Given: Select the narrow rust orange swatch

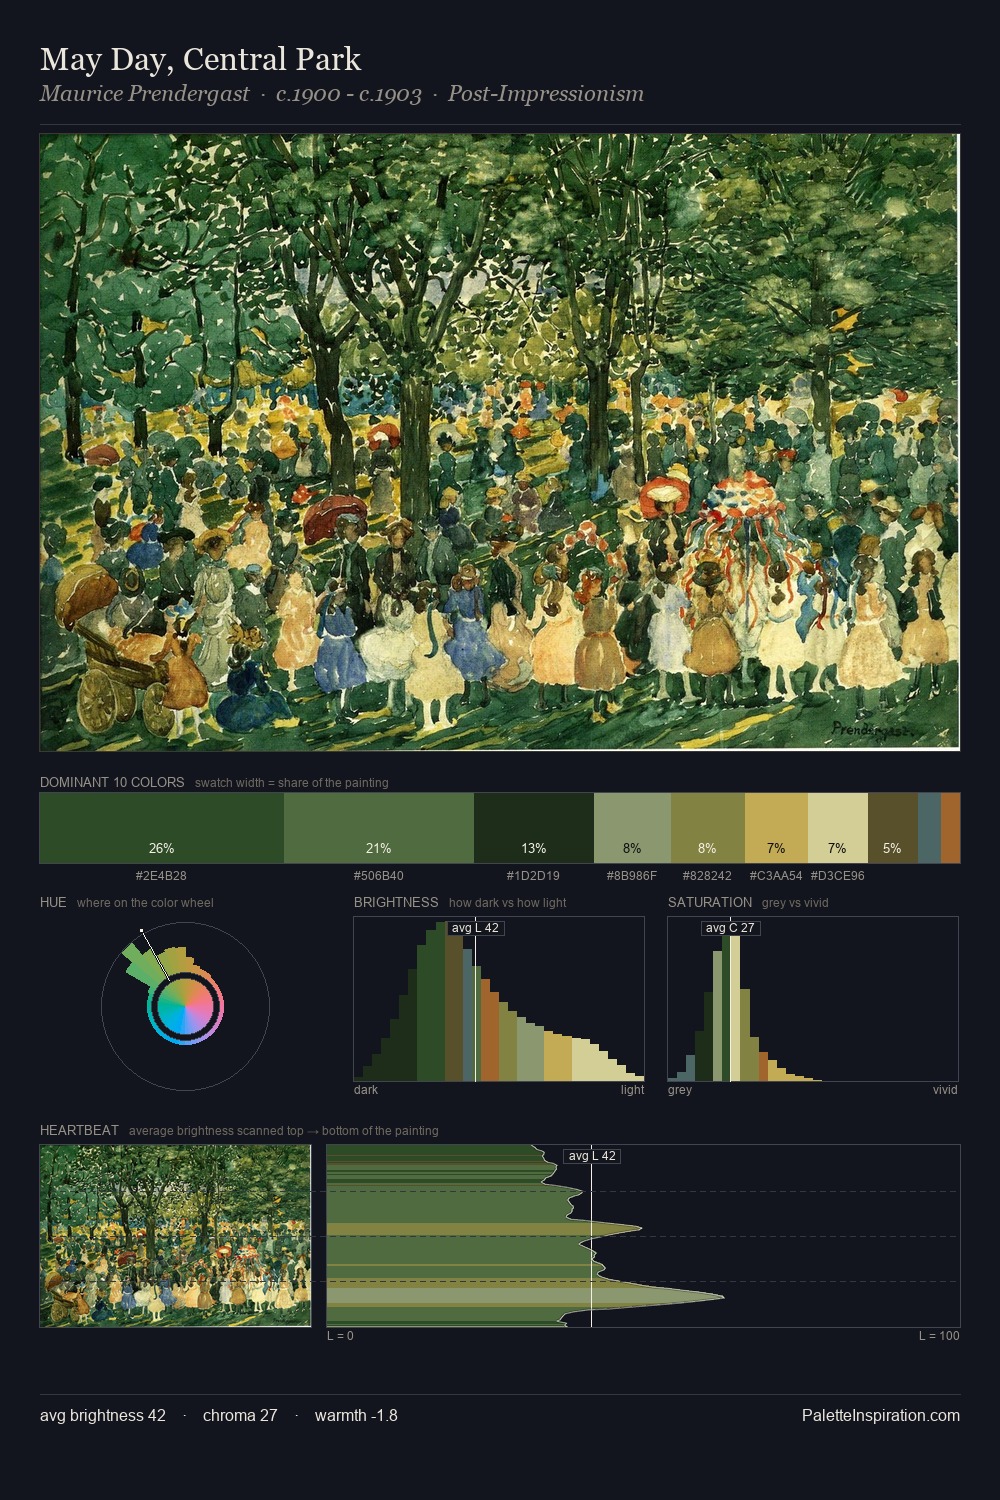Looking at the screenshot, I should 951,828.
